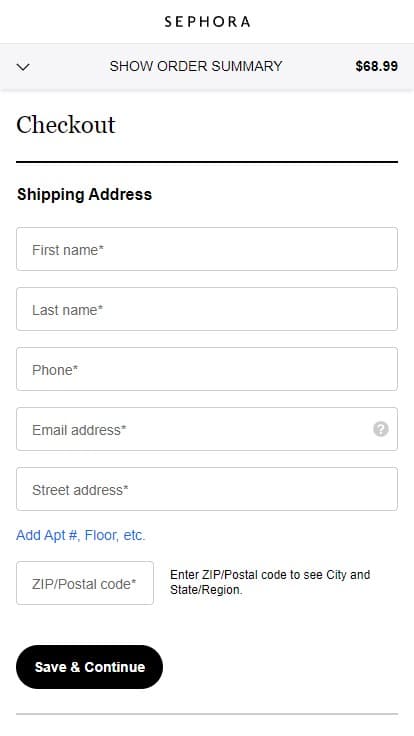This screenshot has width=414, height=736.
Task: Click the SHOW ORDER SUMMARY label
Action: pos(196,66)
